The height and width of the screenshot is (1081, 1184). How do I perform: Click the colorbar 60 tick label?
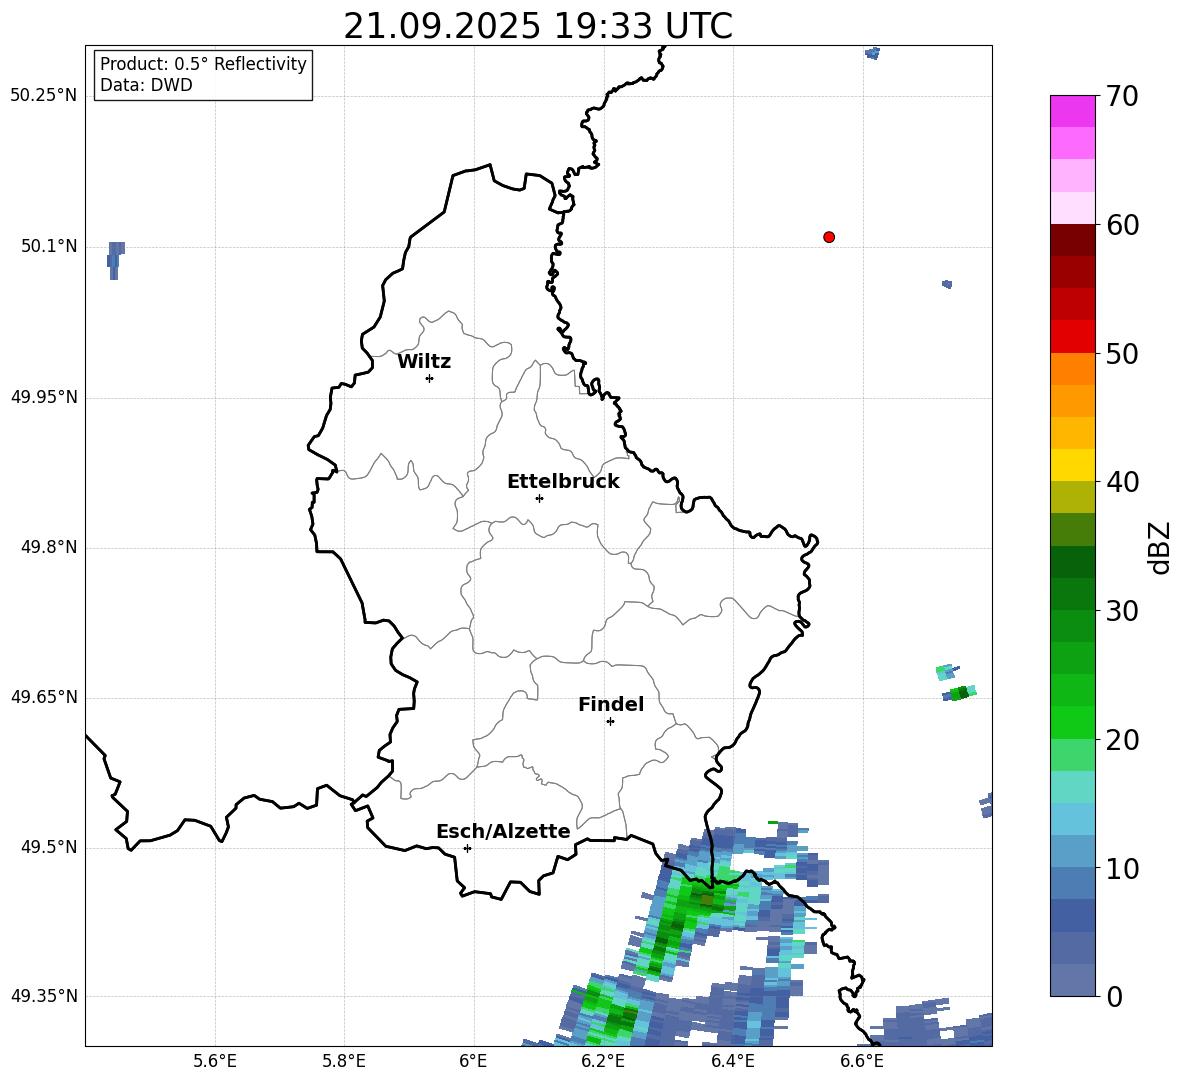[x=1122, y=225]
